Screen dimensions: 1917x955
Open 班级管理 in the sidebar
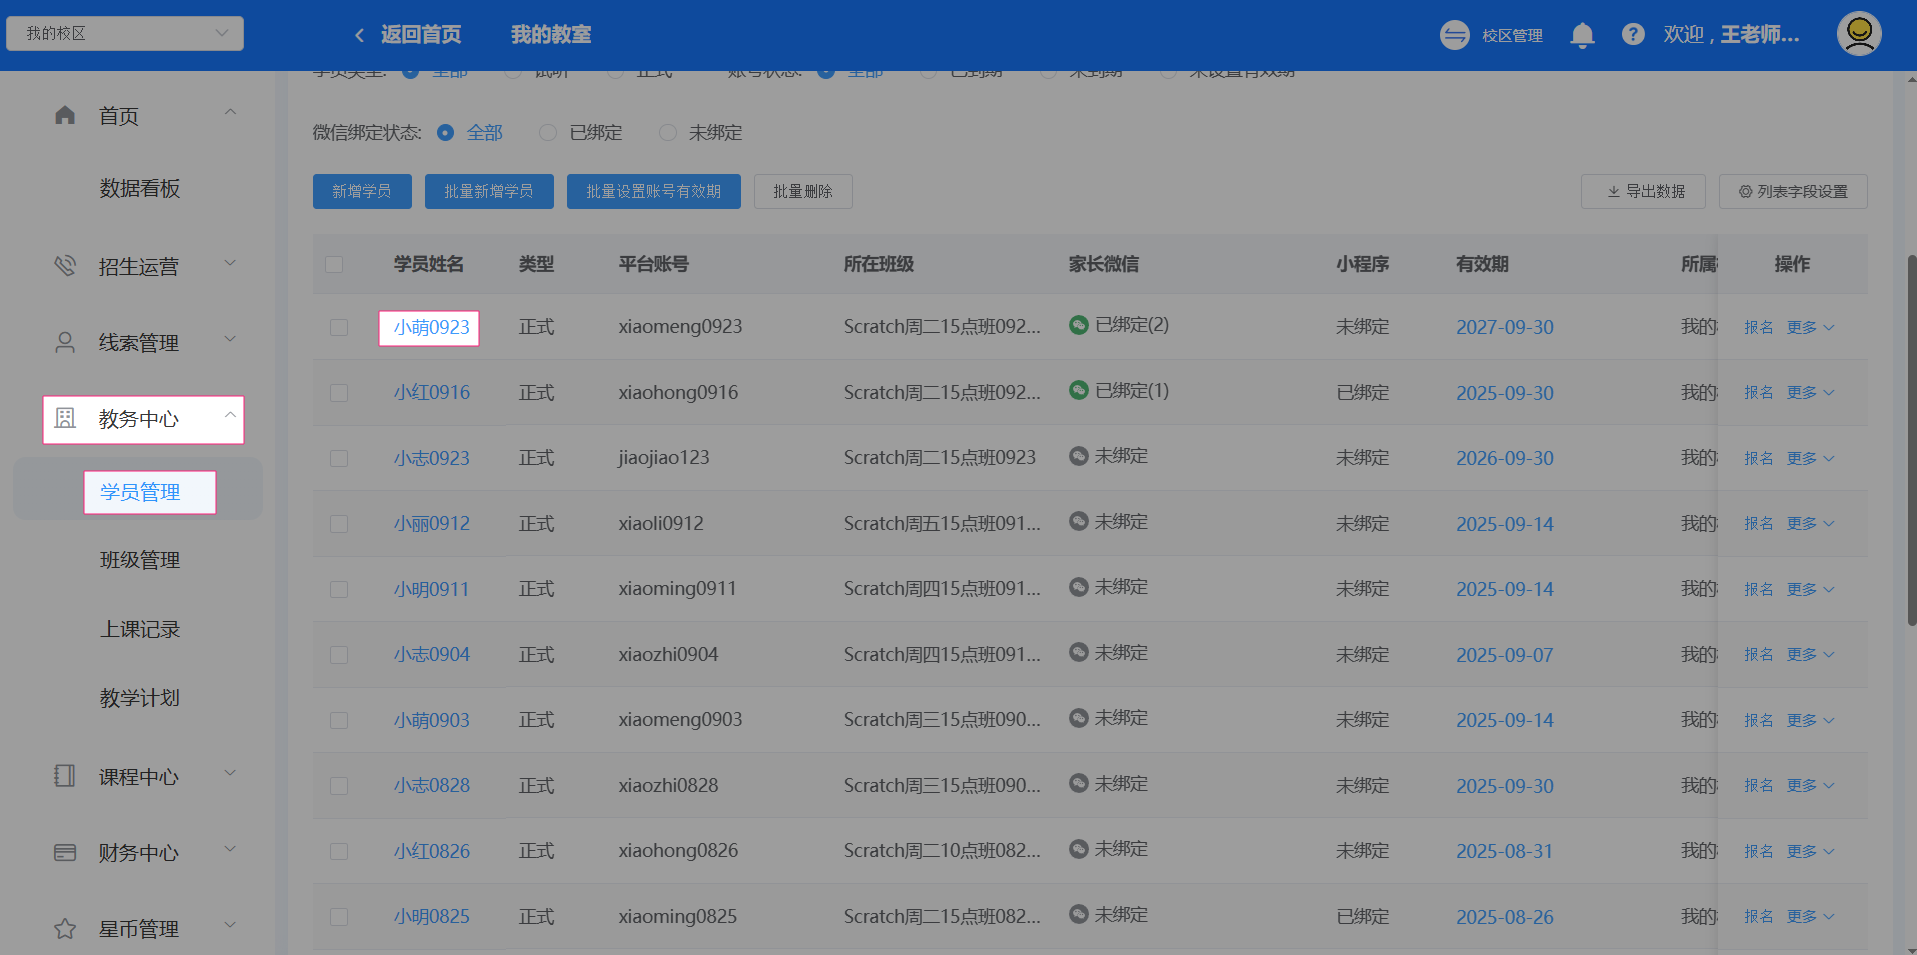point(140,560)
